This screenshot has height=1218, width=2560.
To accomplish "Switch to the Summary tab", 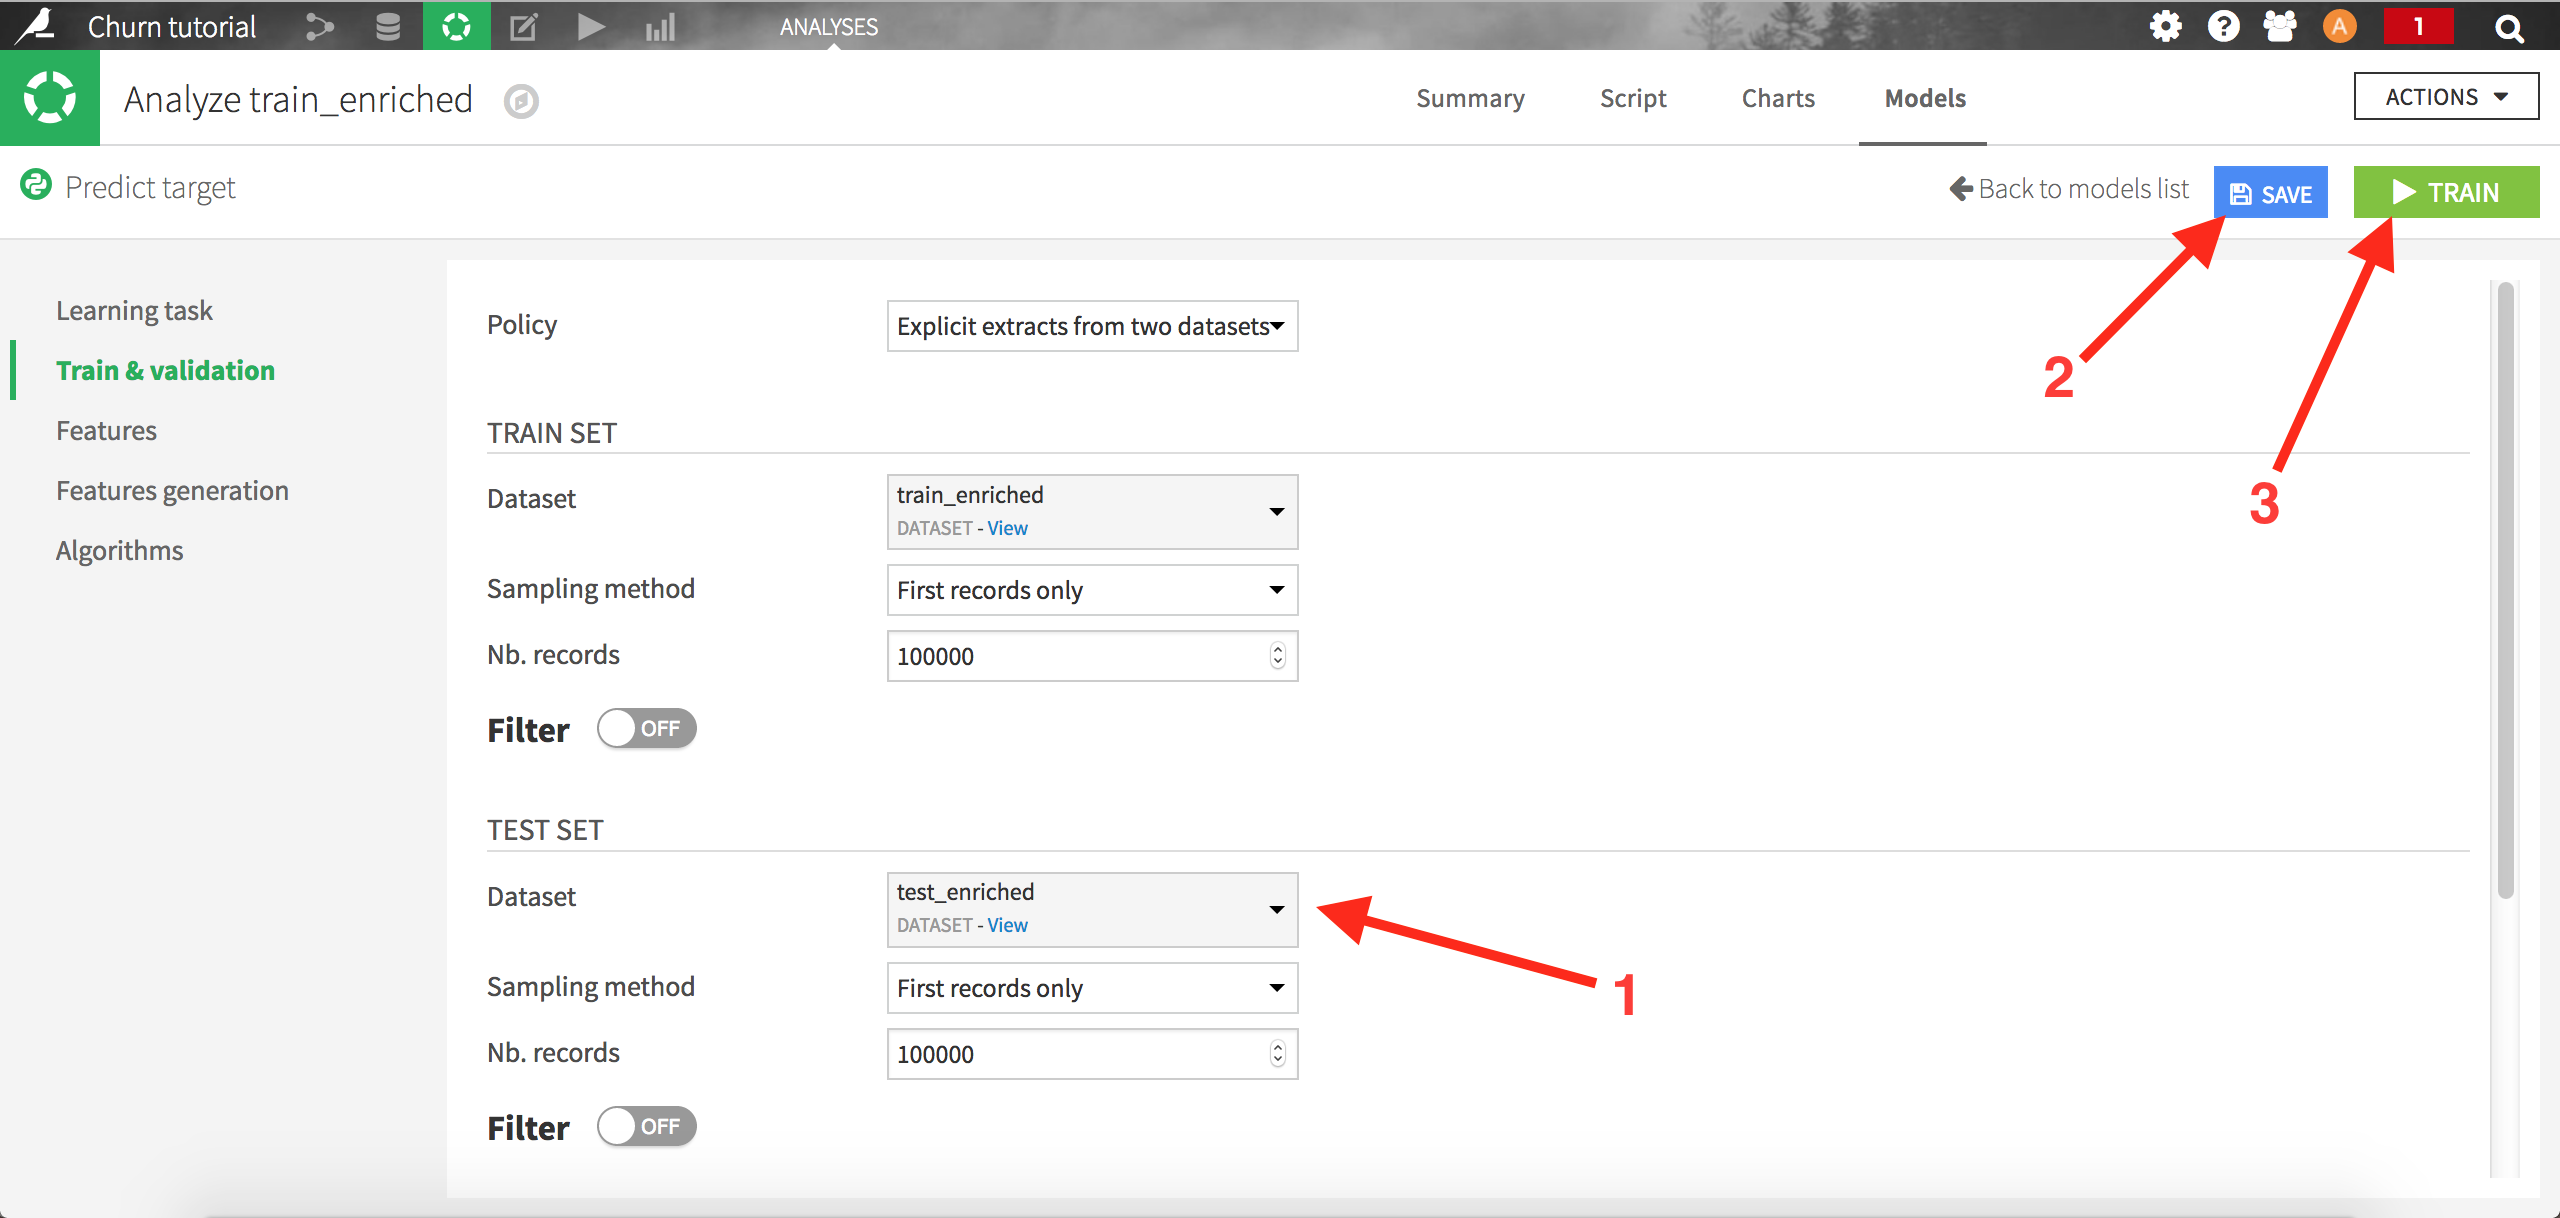I will coord(1470,98).
